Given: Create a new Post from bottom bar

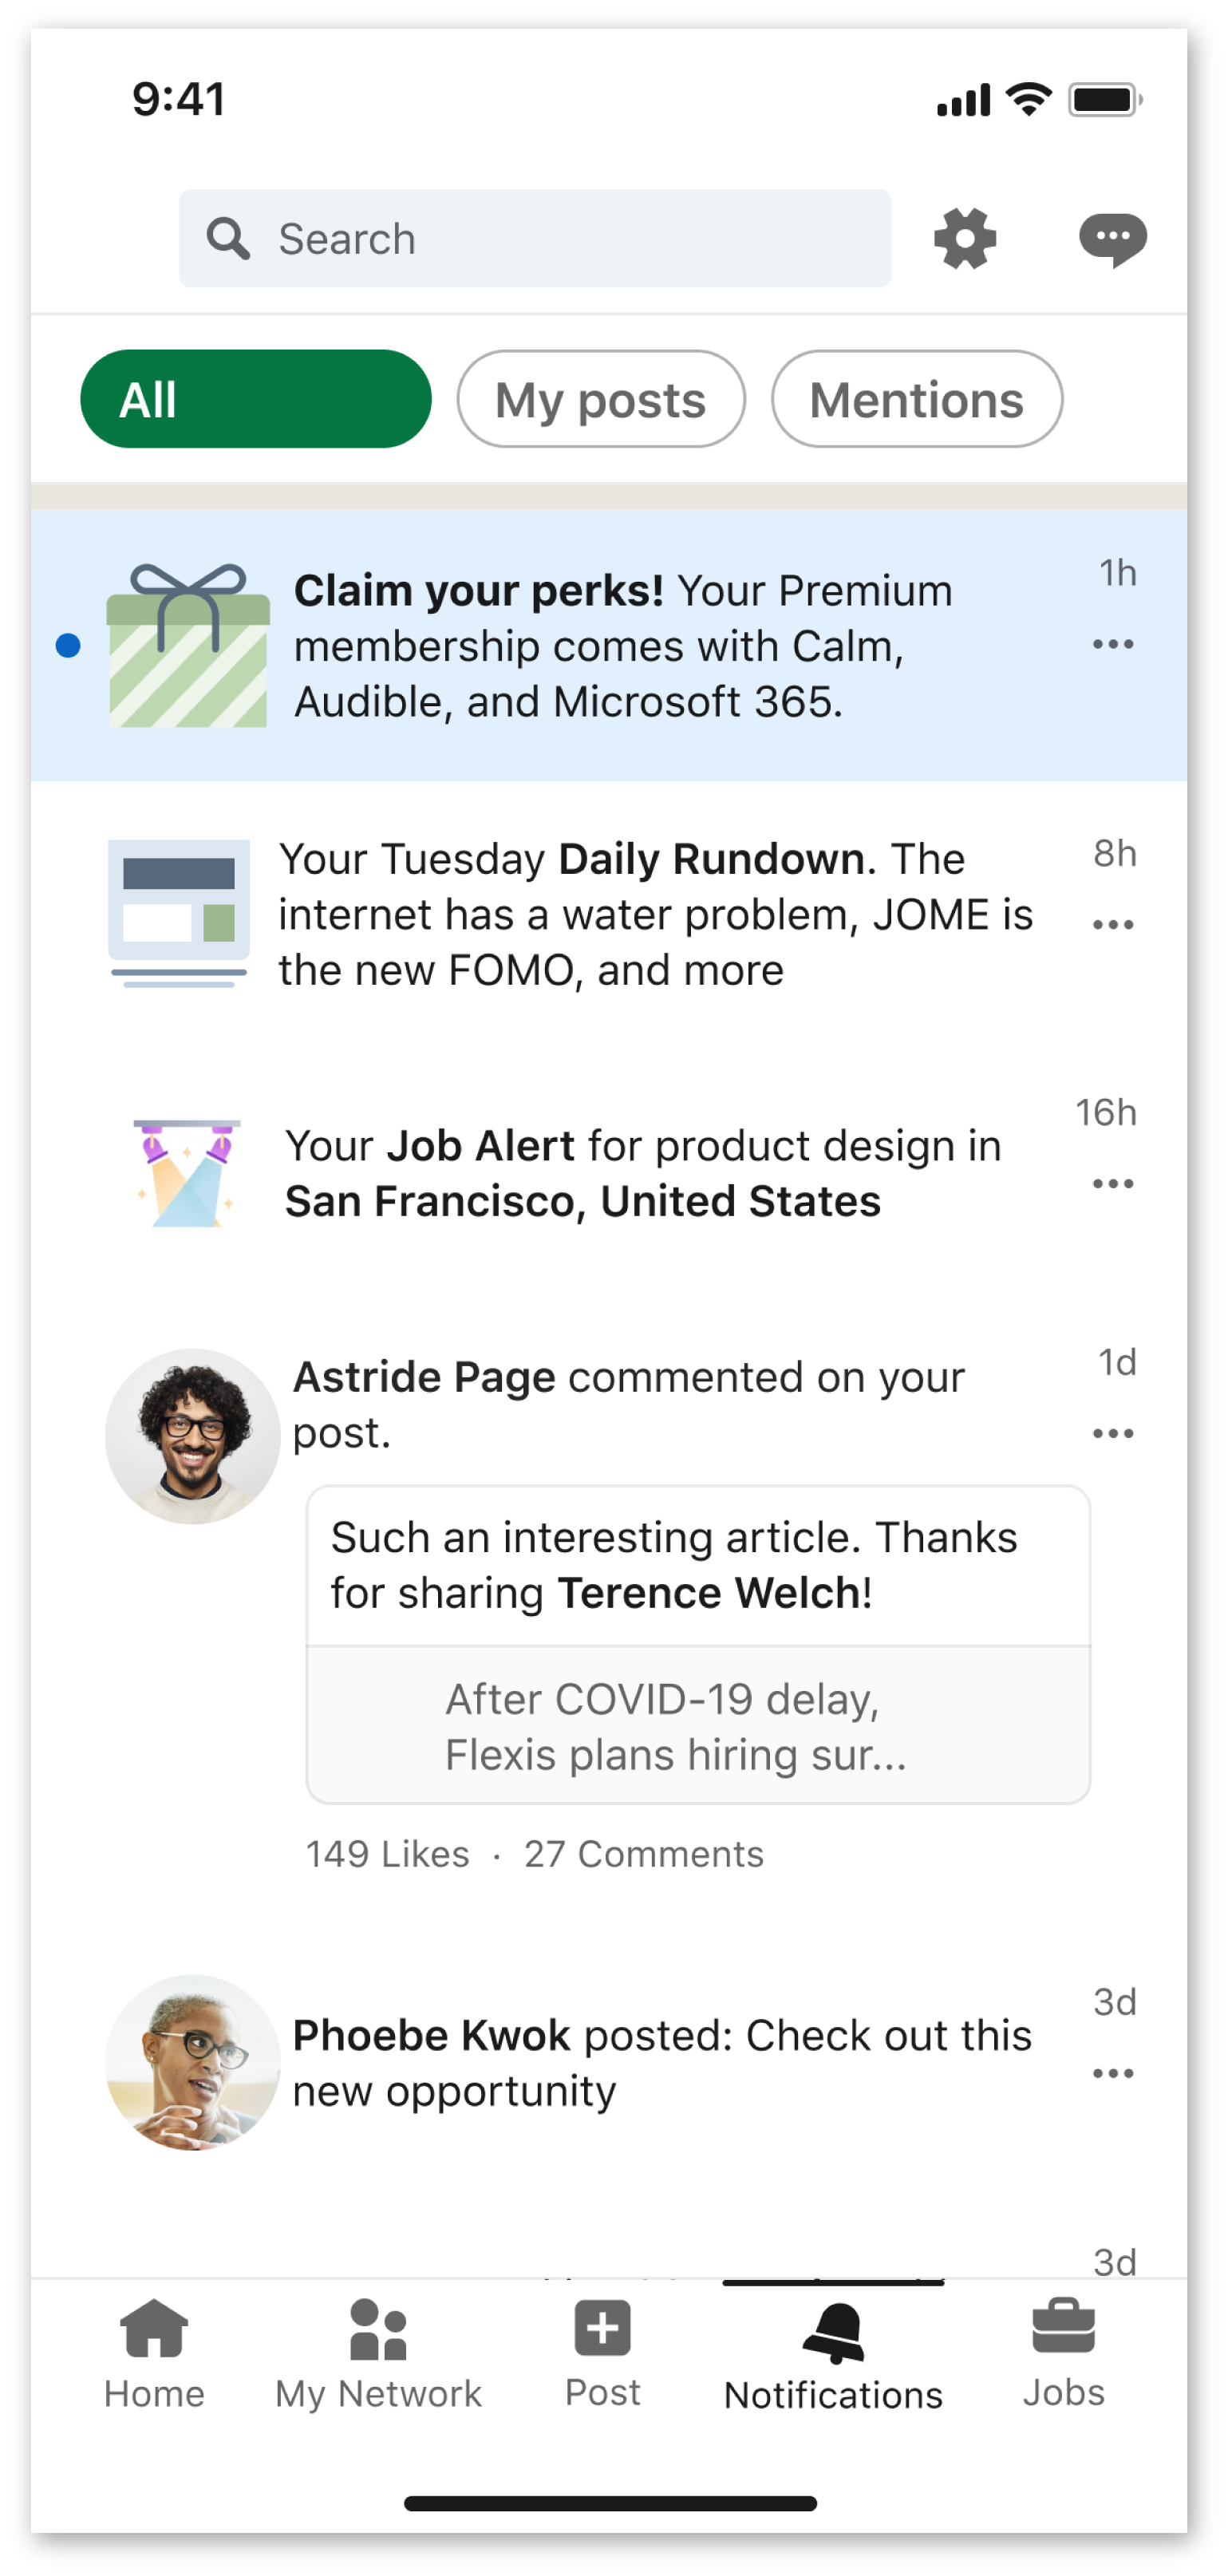Looking at the screenshot, I should [602, 2350].
